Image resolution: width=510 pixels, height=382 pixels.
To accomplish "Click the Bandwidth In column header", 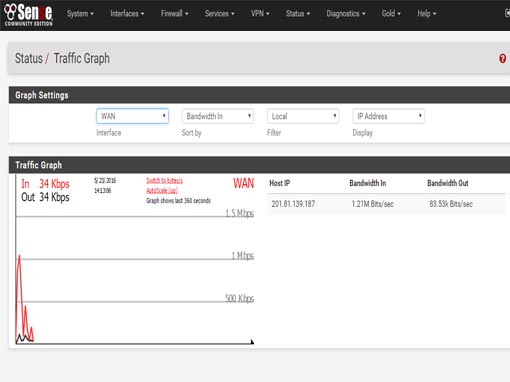I will pyautogui.click(x=368, y=183).
